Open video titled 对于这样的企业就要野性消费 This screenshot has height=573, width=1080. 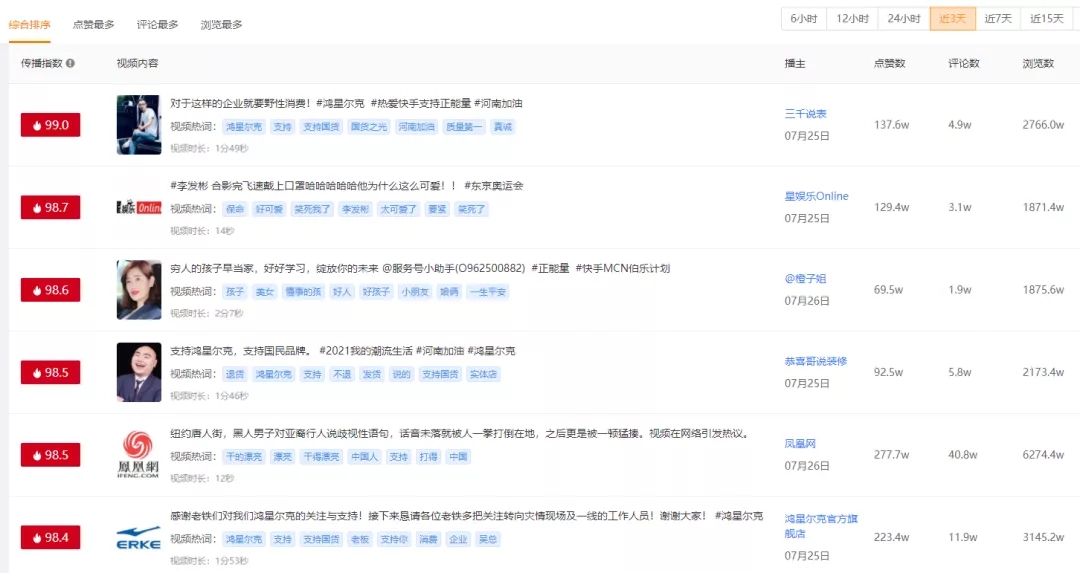[x=346, y=103]
